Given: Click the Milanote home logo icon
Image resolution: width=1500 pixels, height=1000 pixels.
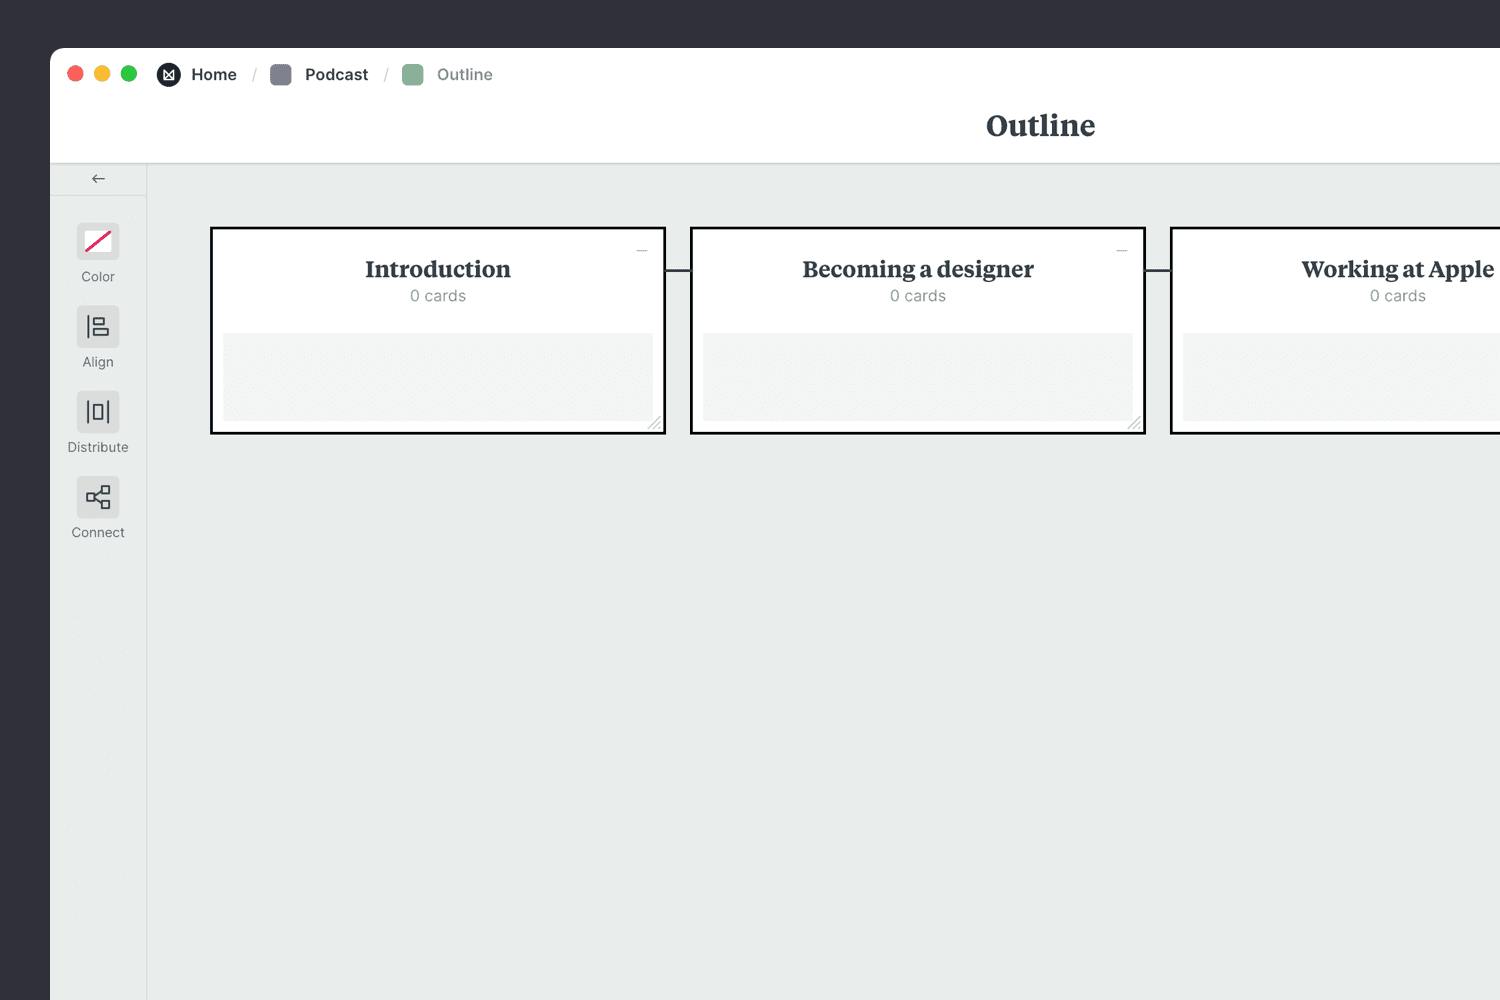Looking at the screenshot, I should (x=169, y=75).
